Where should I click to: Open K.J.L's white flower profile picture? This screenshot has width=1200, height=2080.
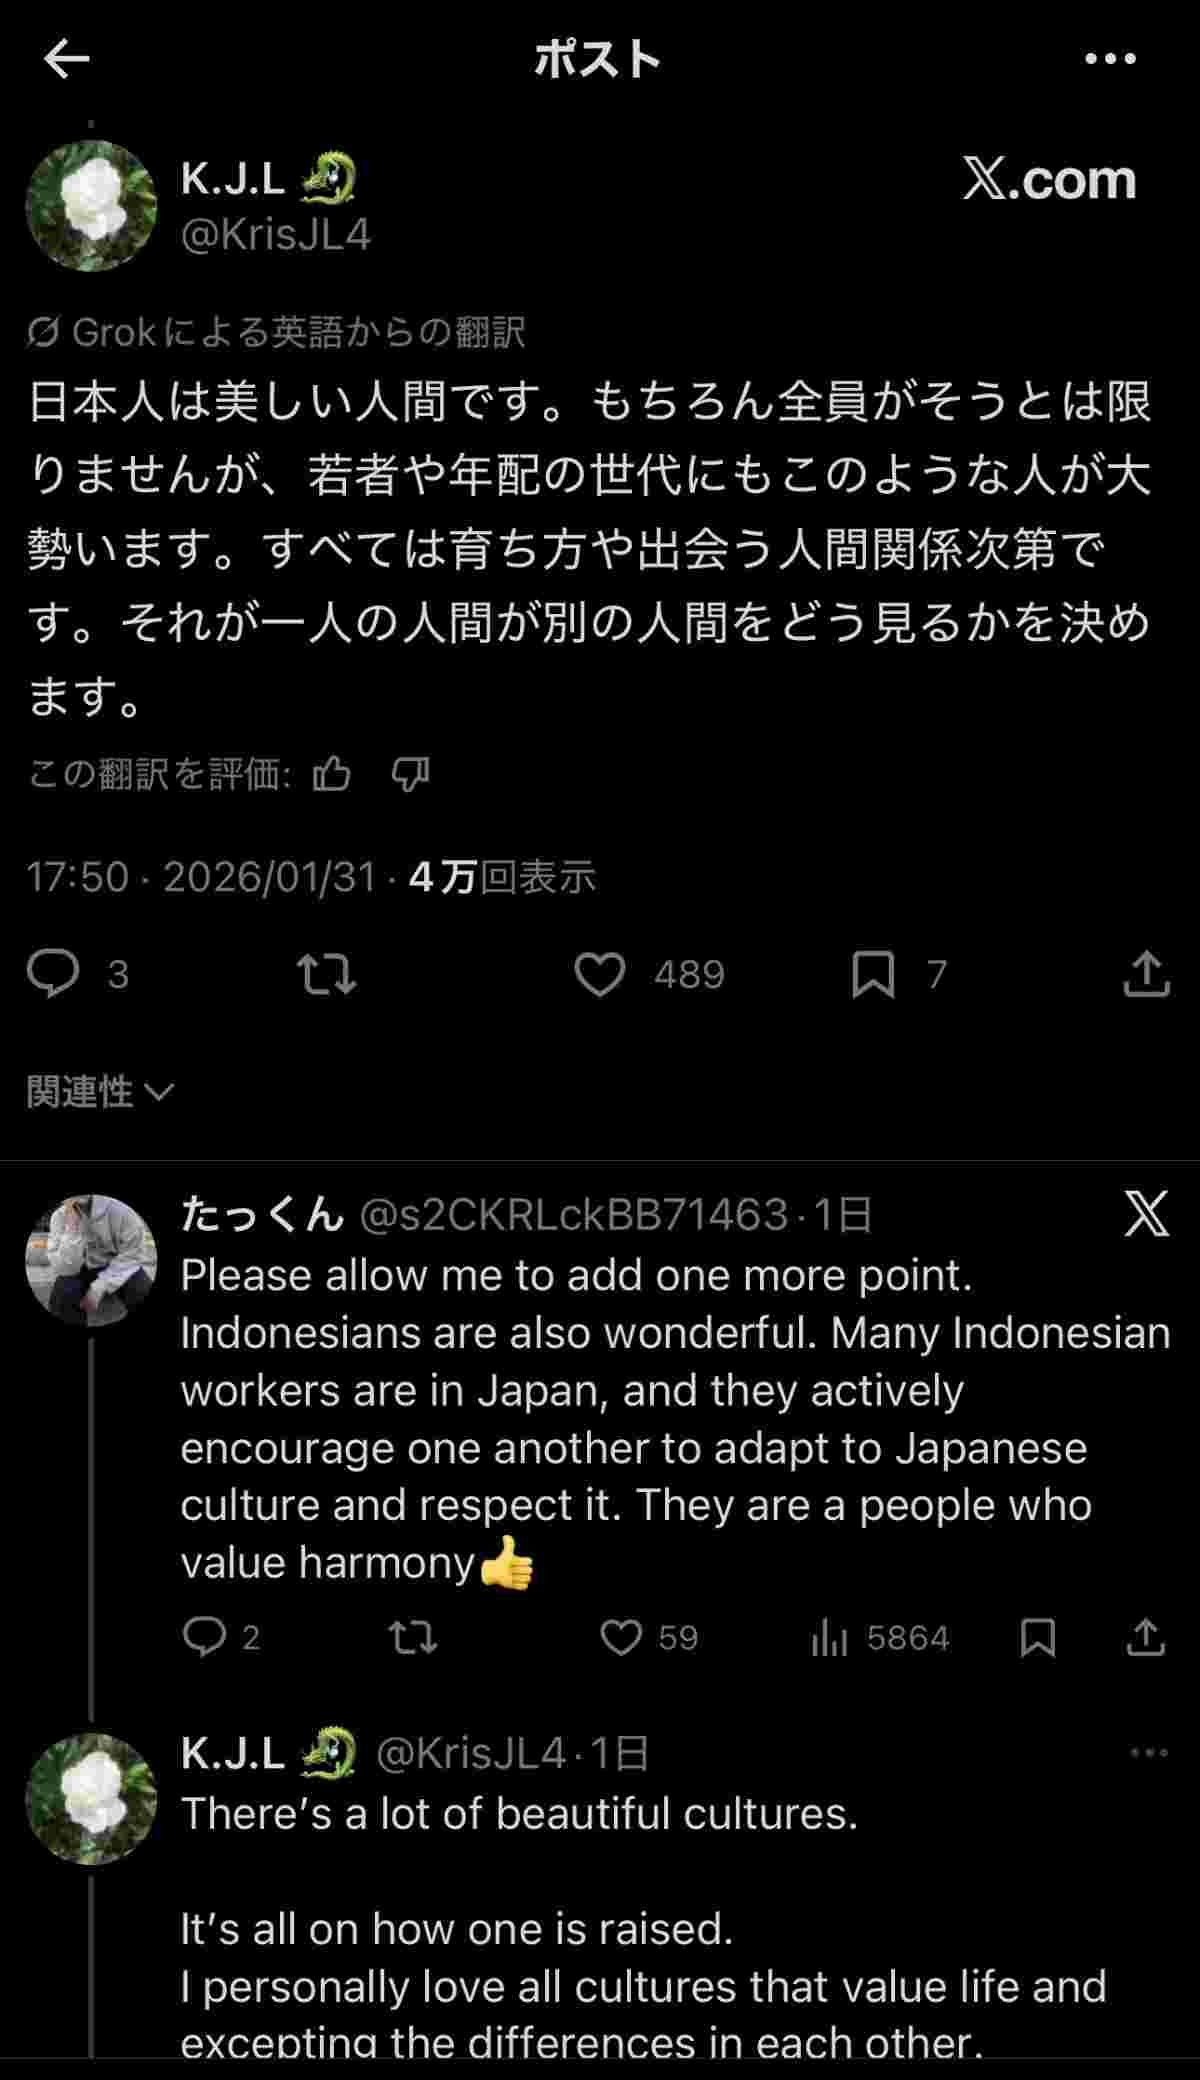point(91,205)
